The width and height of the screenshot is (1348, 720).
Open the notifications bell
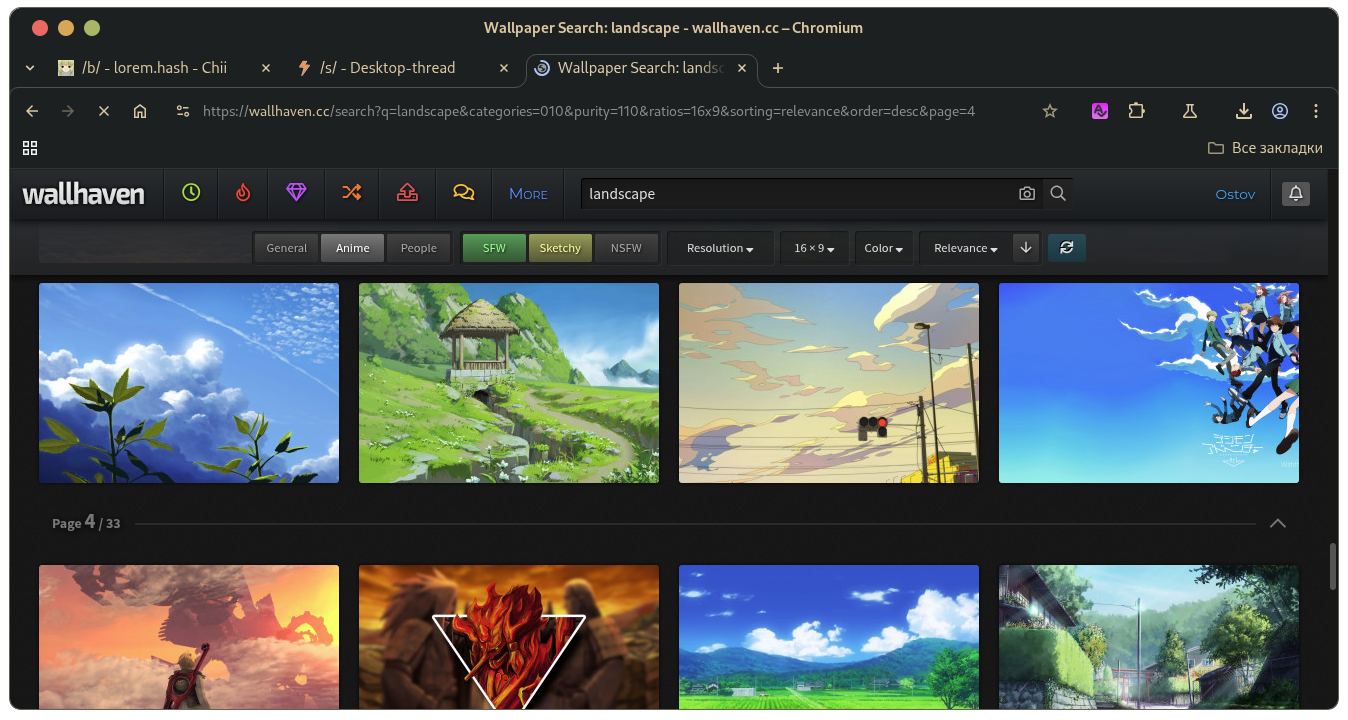(x=1296, y=194)
